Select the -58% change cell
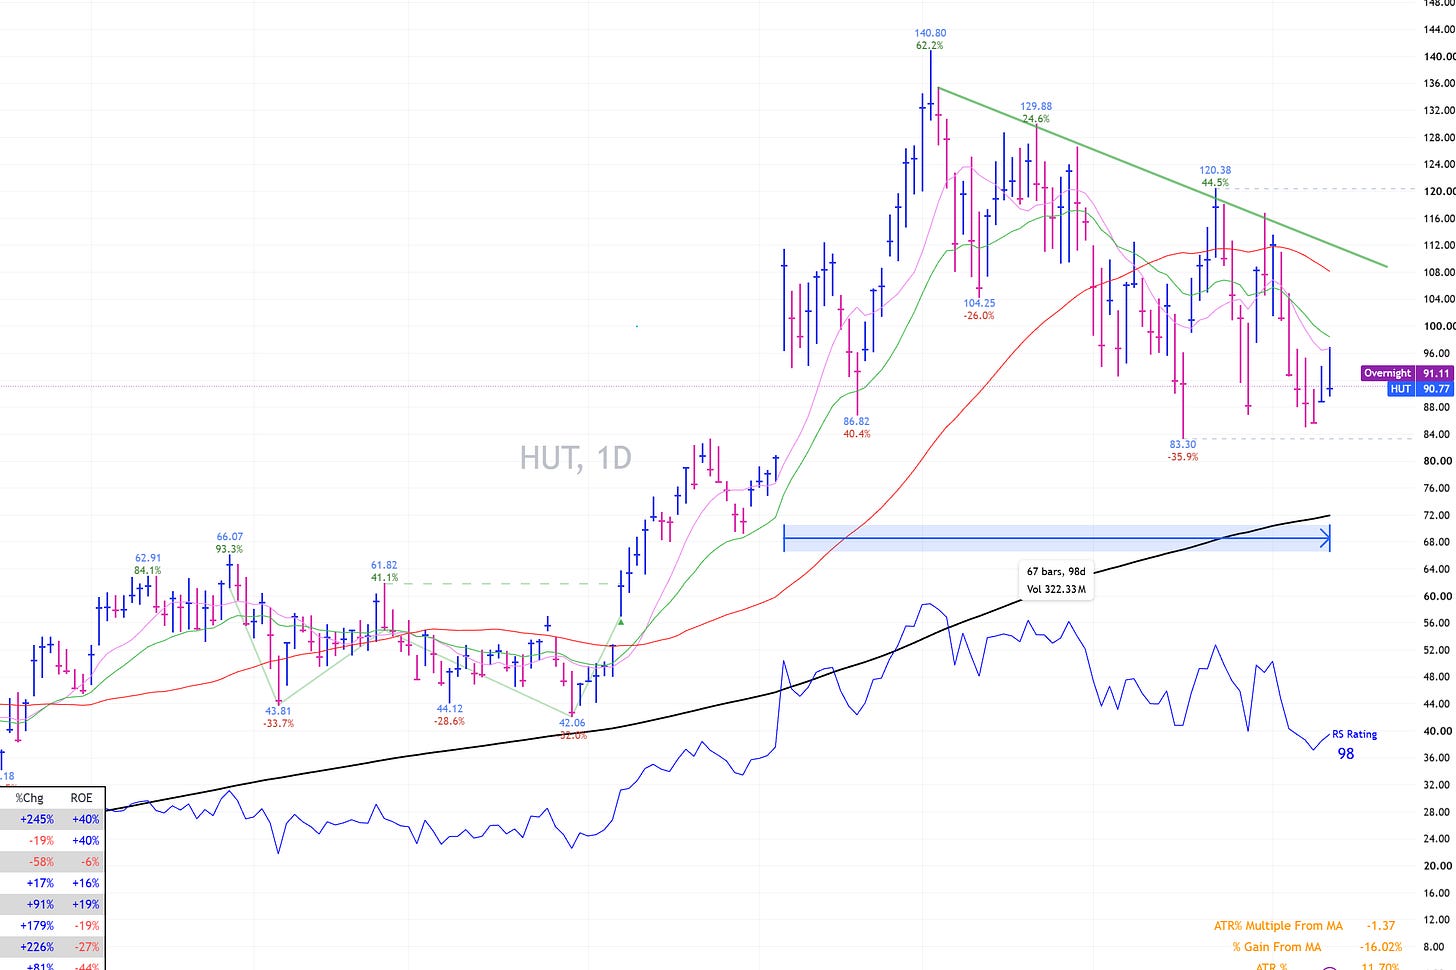Viewport: 1456px width, 970px height. point(41,862)
